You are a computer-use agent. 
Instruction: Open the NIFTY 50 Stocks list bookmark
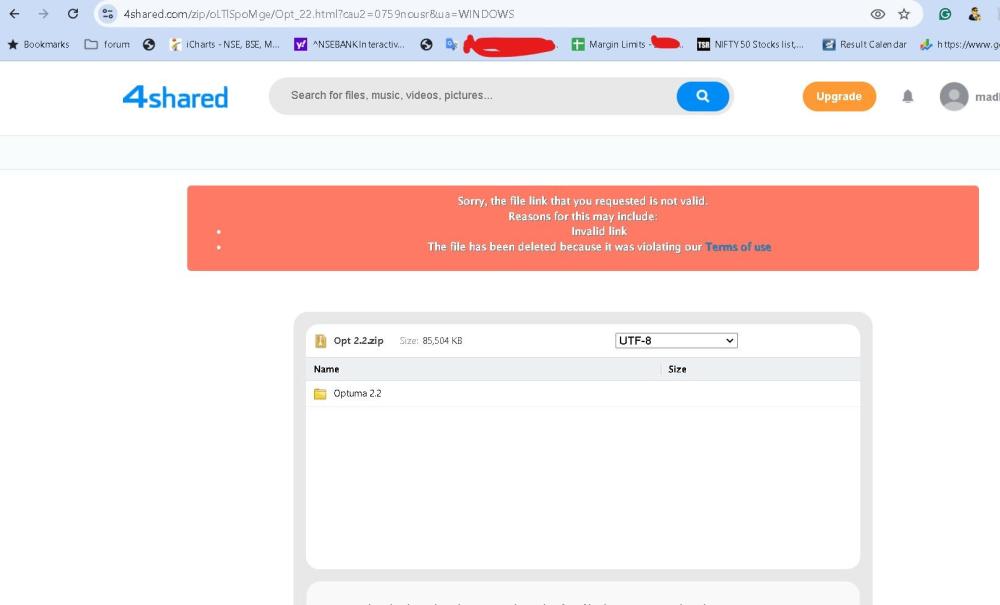pos(750,44)
